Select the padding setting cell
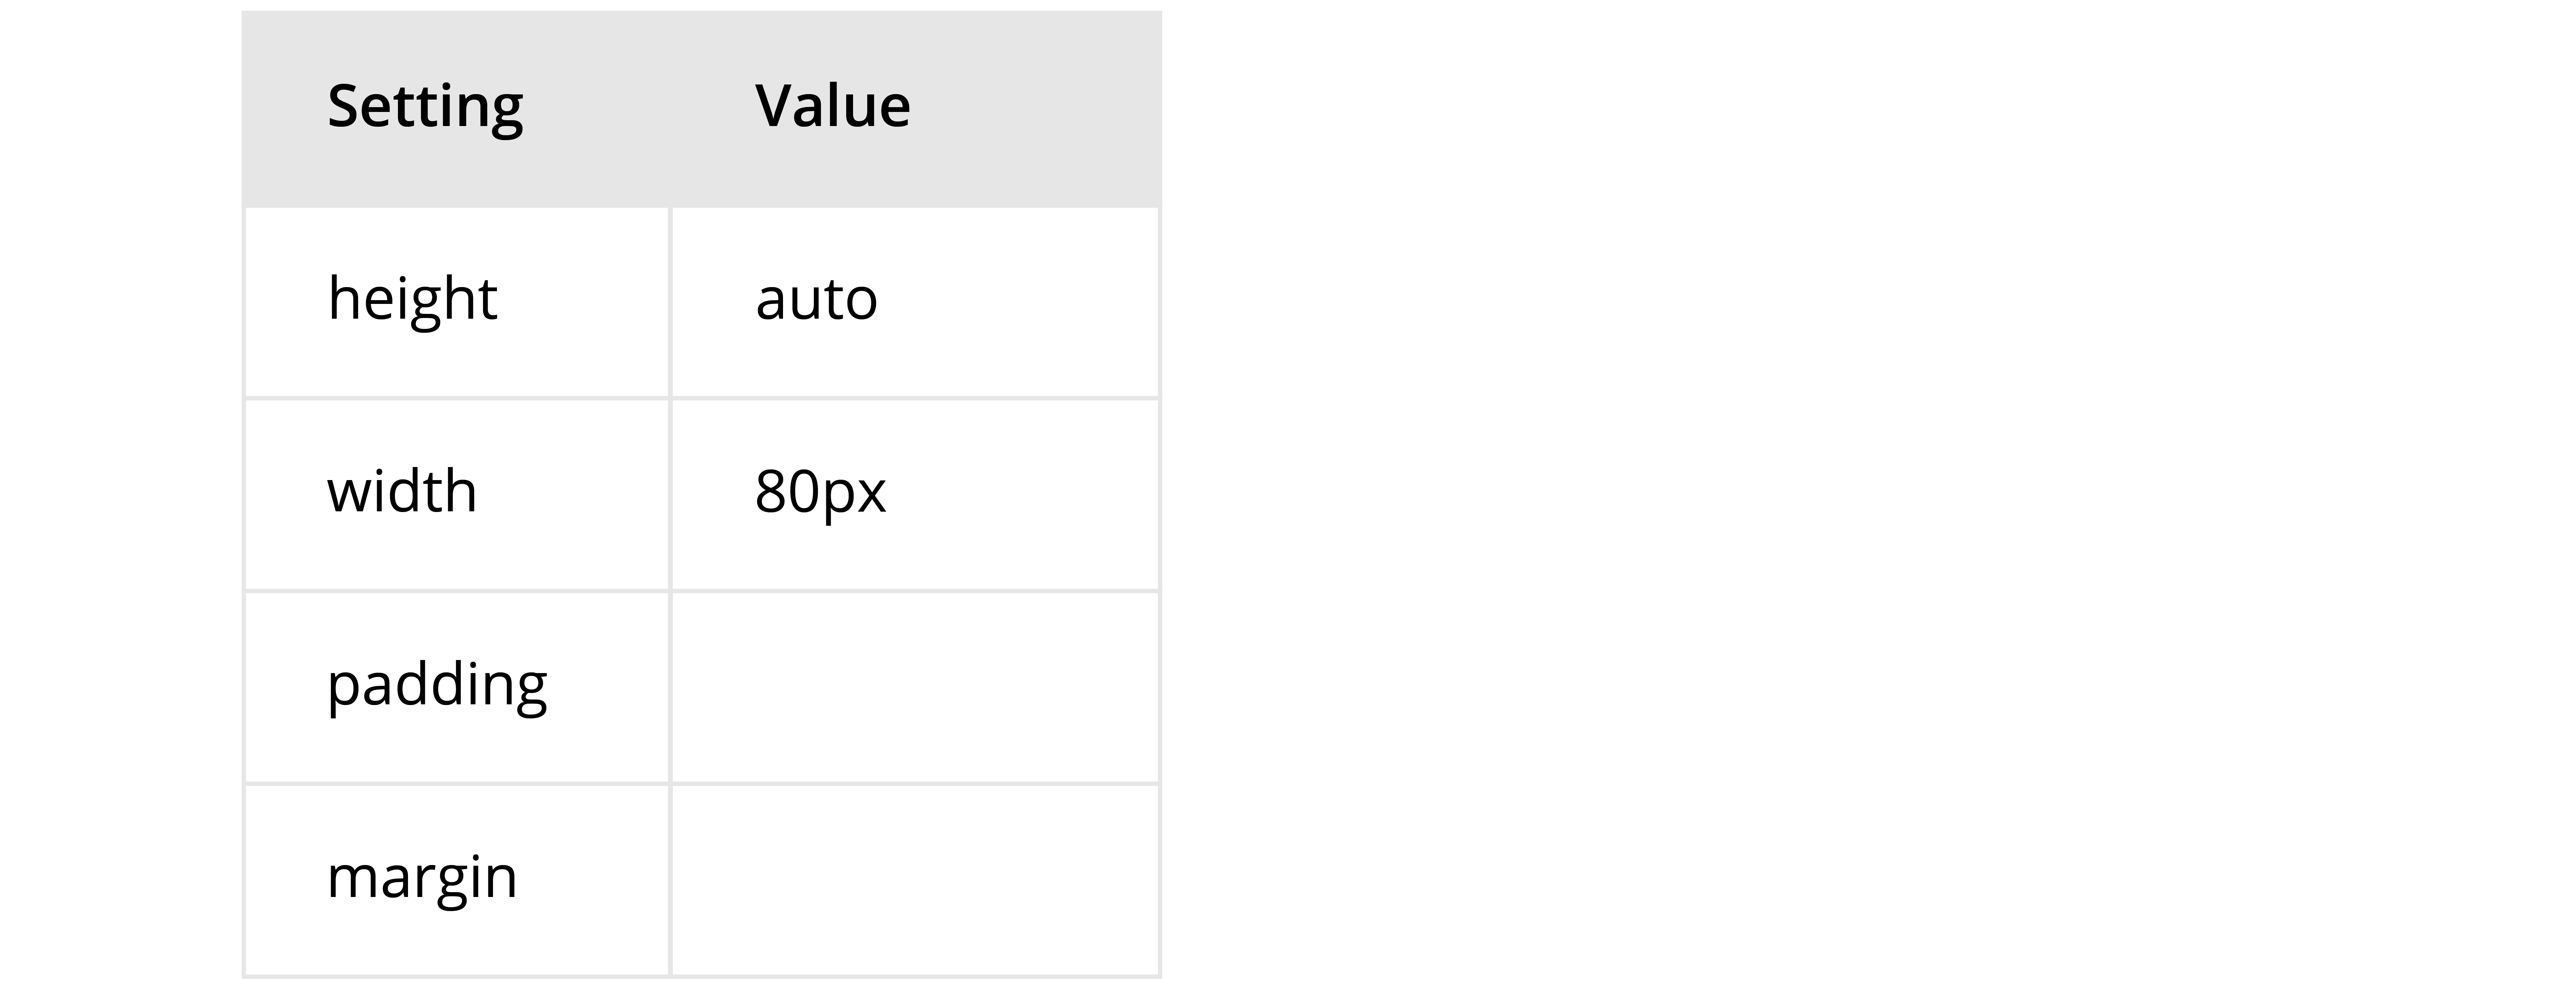2576x989 pixels. 456,687
